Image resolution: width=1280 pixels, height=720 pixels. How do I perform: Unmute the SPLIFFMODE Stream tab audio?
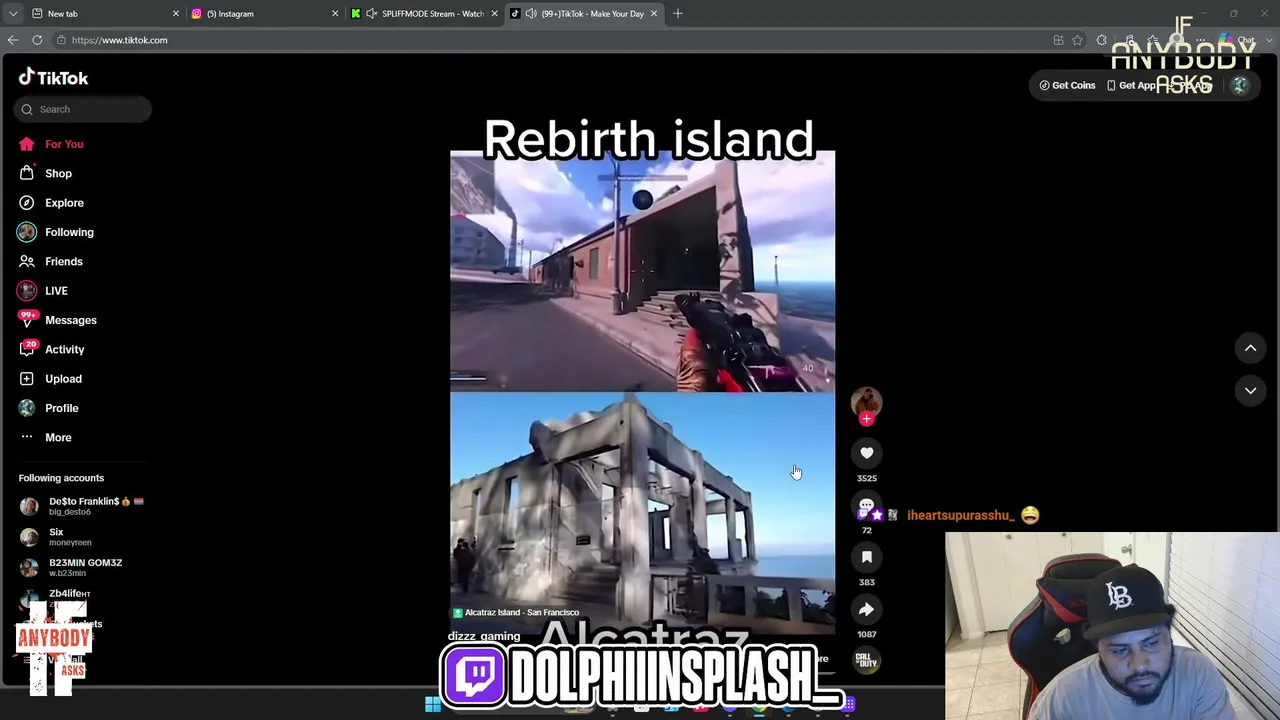[372, 14]
